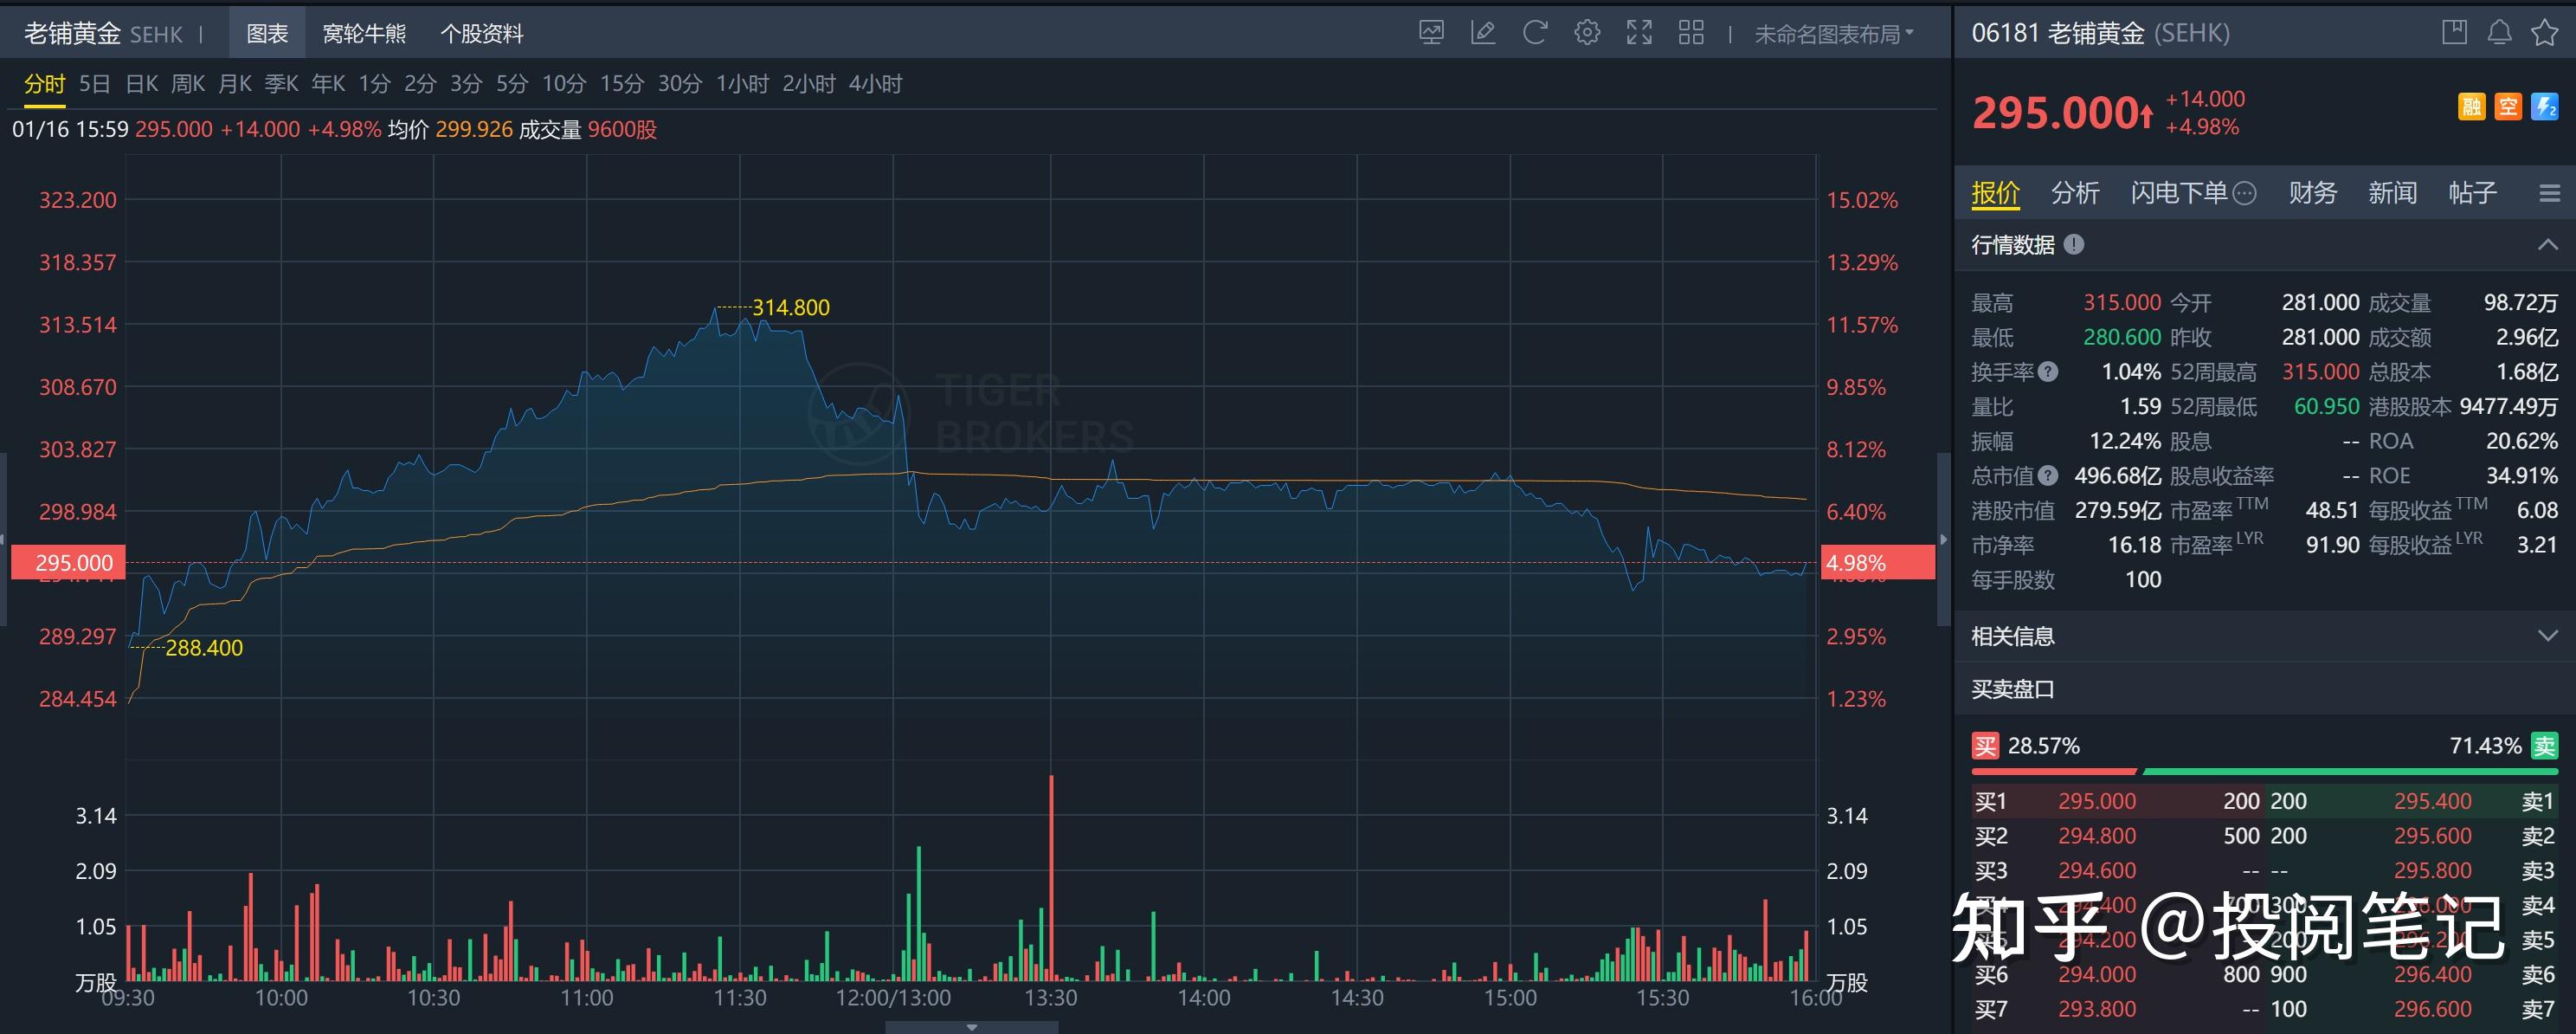2576x1034 pixels.
Task: Switch to the 图表 tab
Action: click(x=267, y=34)
